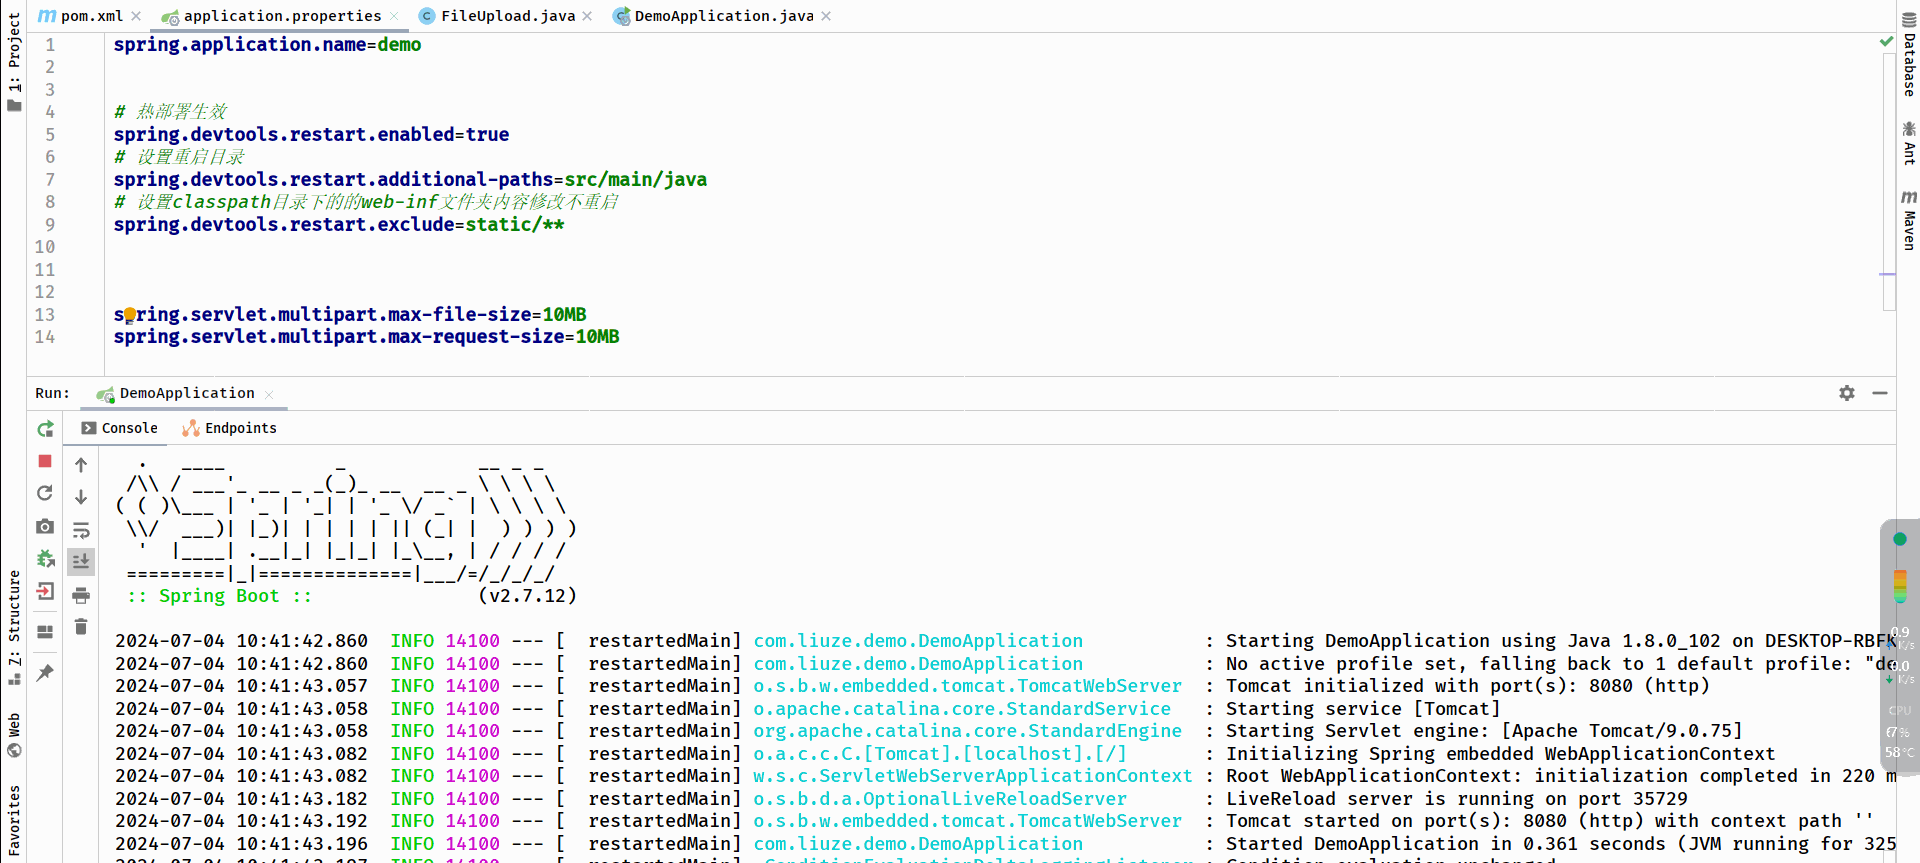Click the Update Running Application reload icon
The image size is (1920, 863).
coord(45,493)
